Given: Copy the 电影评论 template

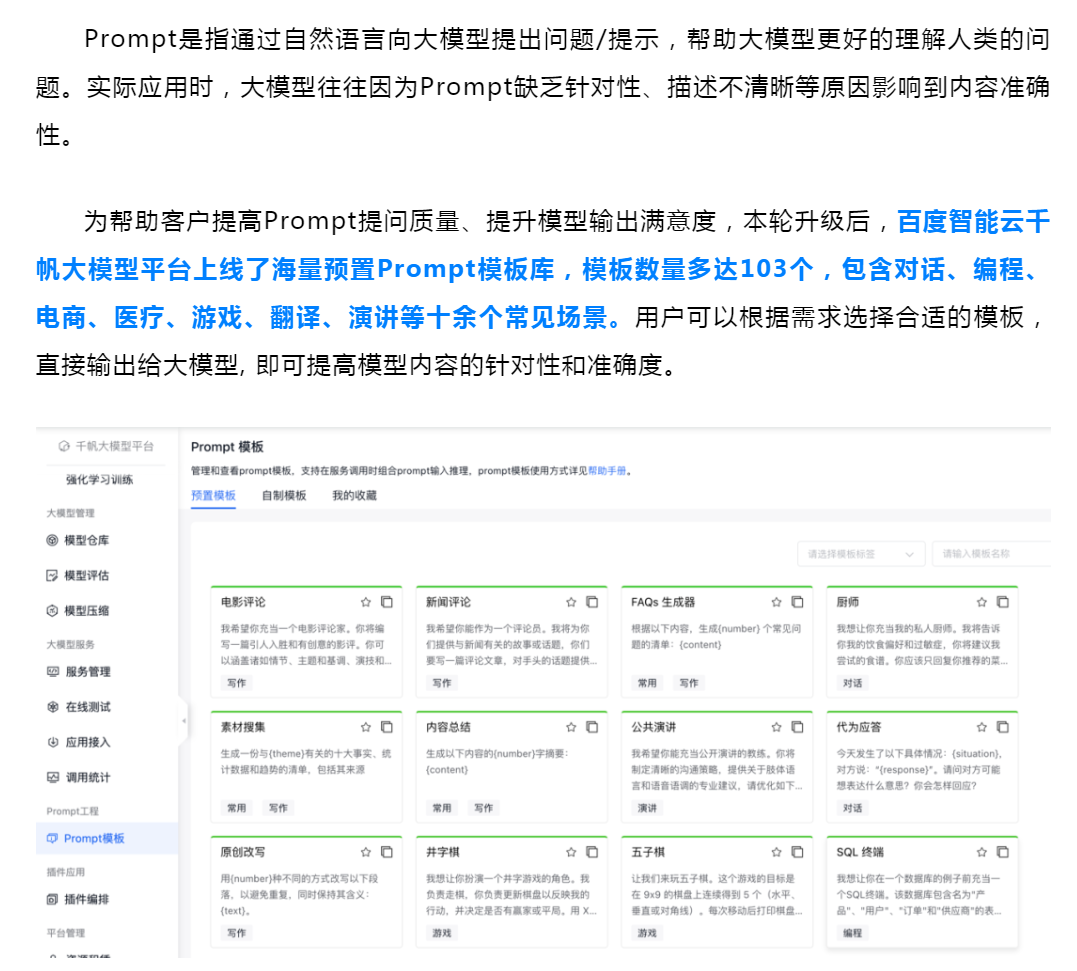Looking at the screenshot, I should pos(387,602).
